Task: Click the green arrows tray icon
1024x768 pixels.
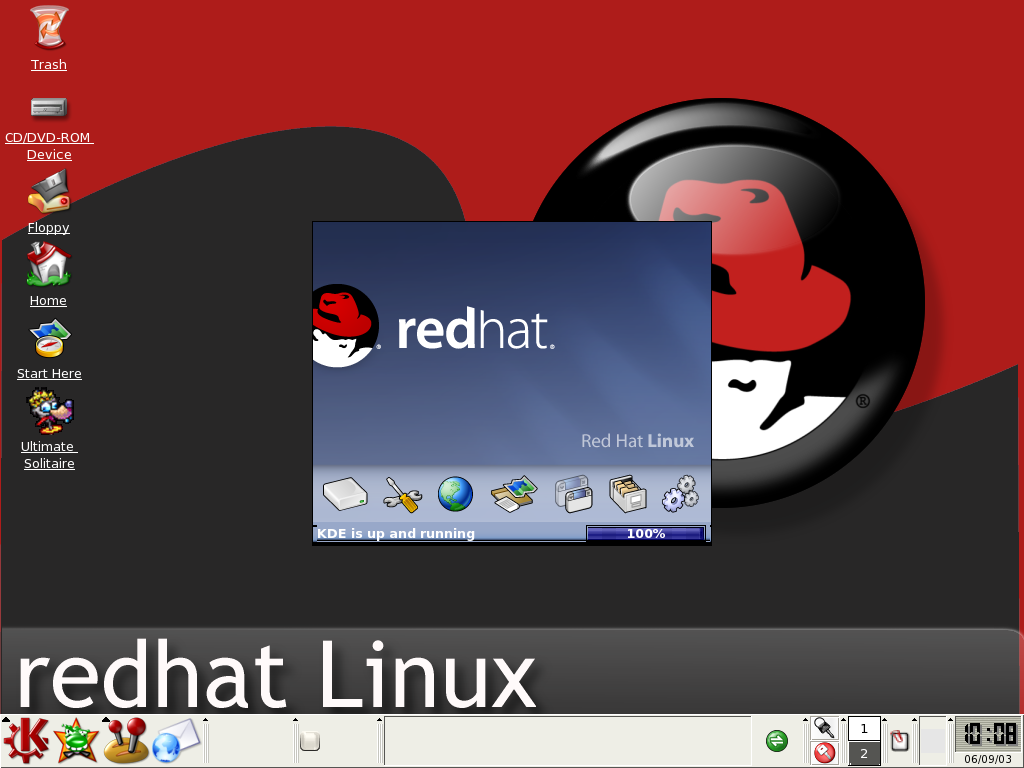Action: [776, 741]
